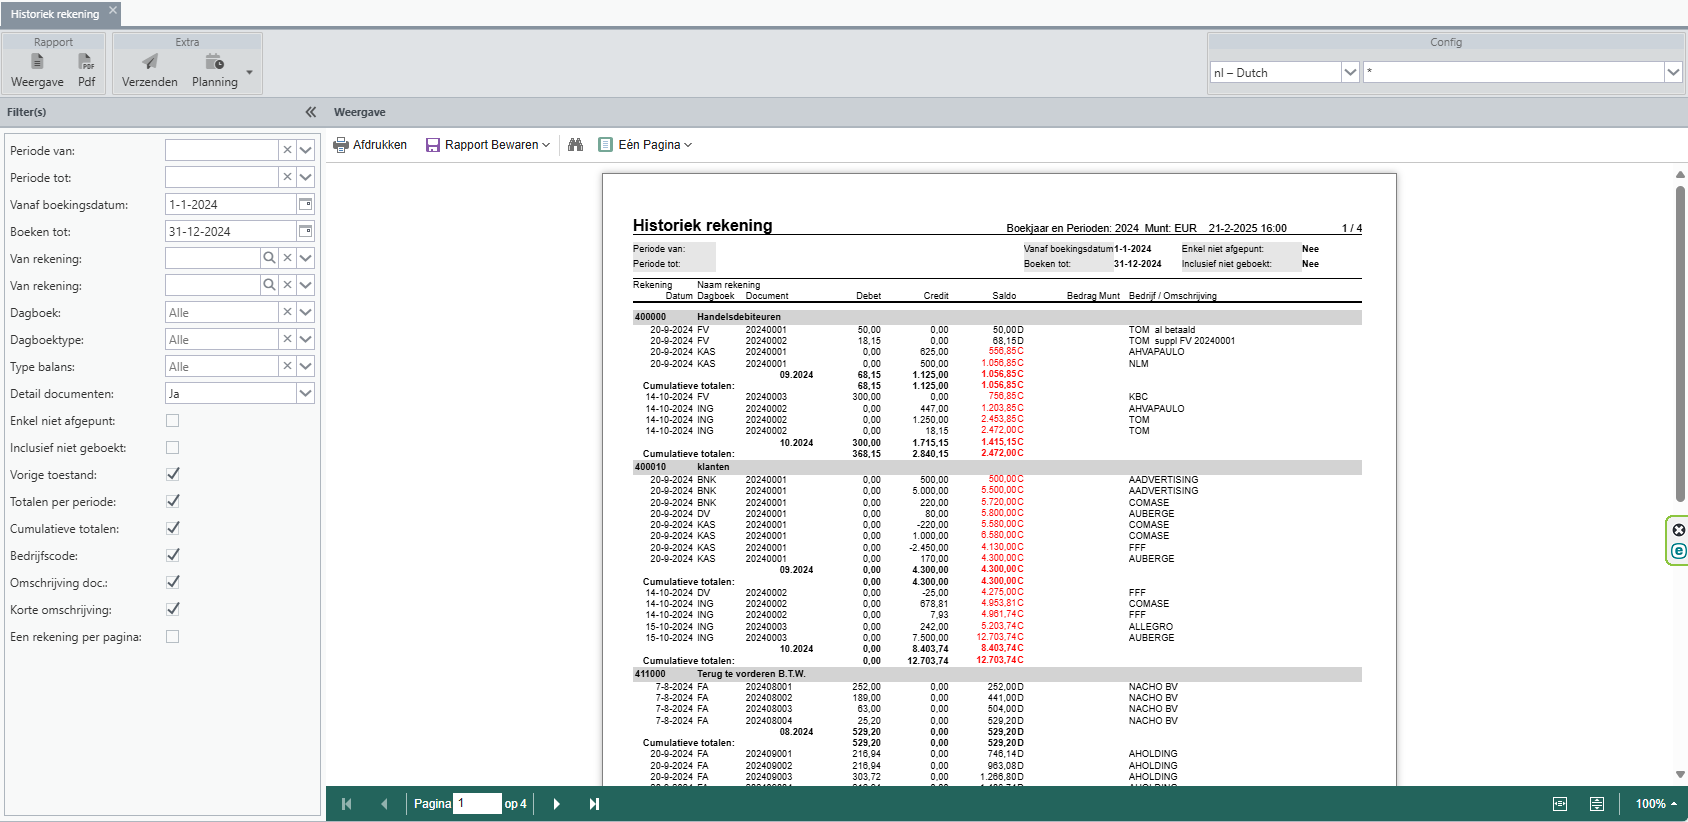Click the Pagina number input
This screenshot has width=1688, height=822.
pos(477,804)
